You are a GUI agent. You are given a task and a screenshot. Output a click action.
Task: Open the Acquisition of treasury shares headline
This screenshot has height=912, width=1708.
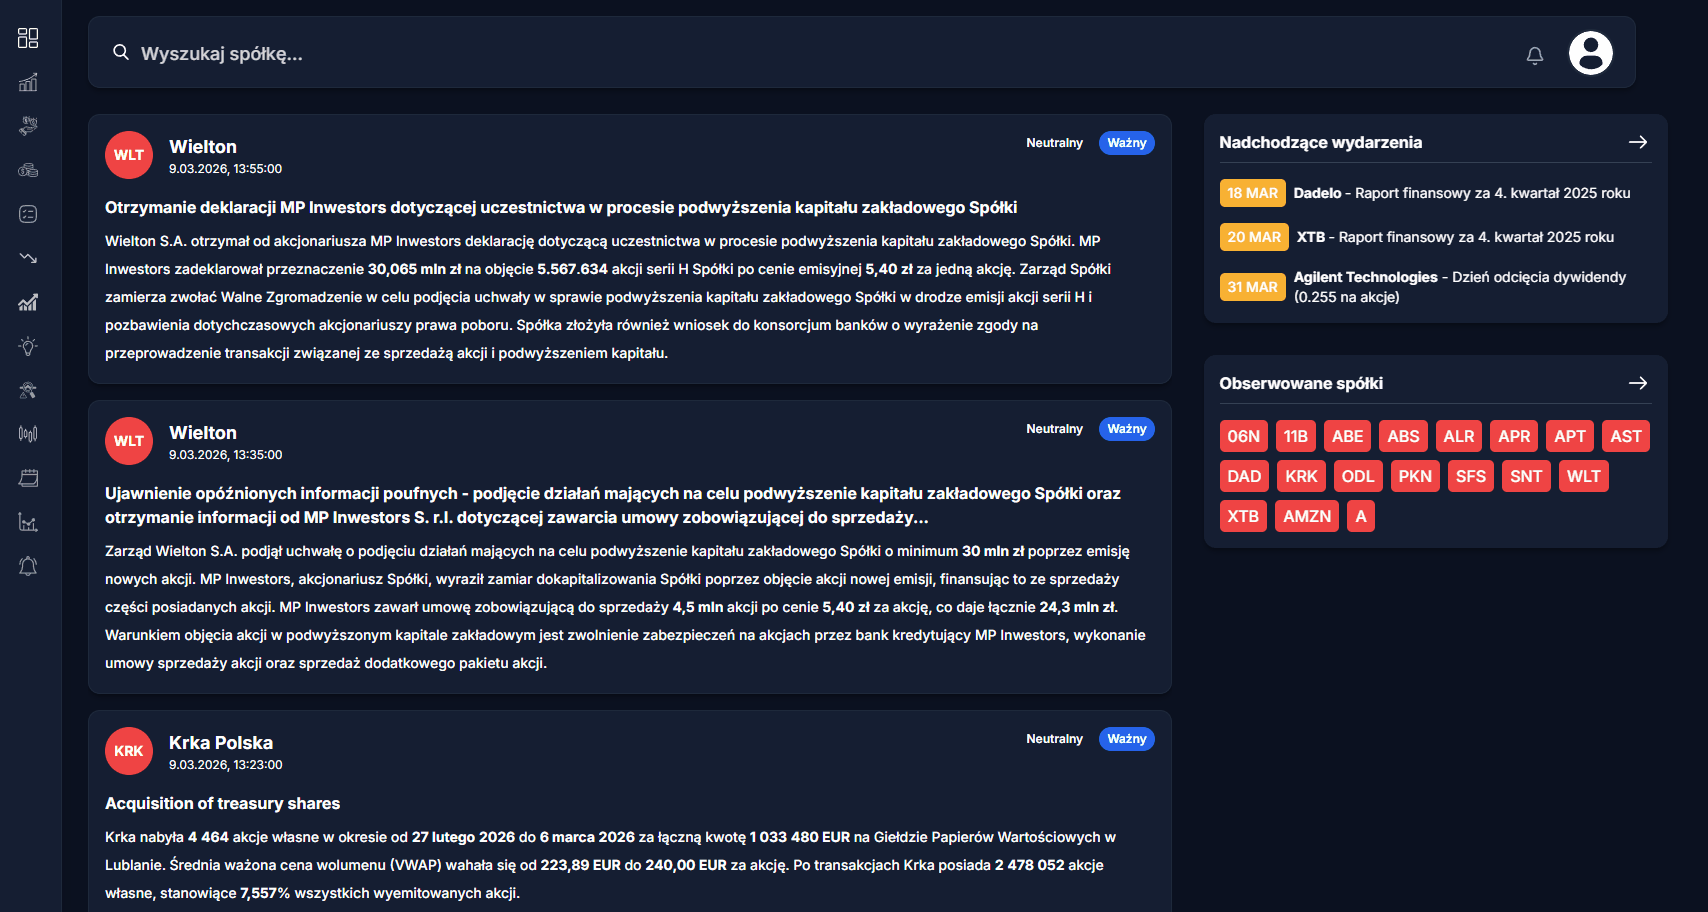pyautogui.click(x=222, y=804)
